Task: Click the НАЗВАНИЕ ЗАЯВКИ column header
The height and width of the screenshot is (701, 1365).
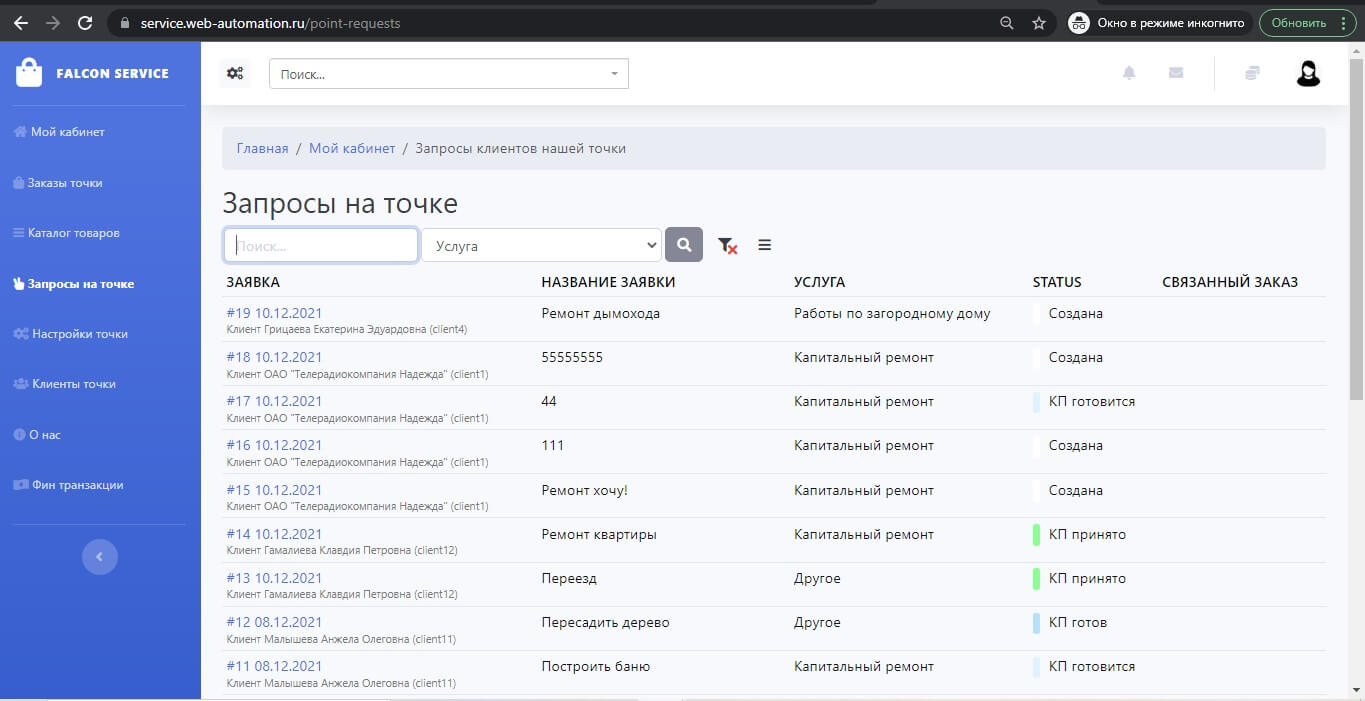Action: pos(608,282)
